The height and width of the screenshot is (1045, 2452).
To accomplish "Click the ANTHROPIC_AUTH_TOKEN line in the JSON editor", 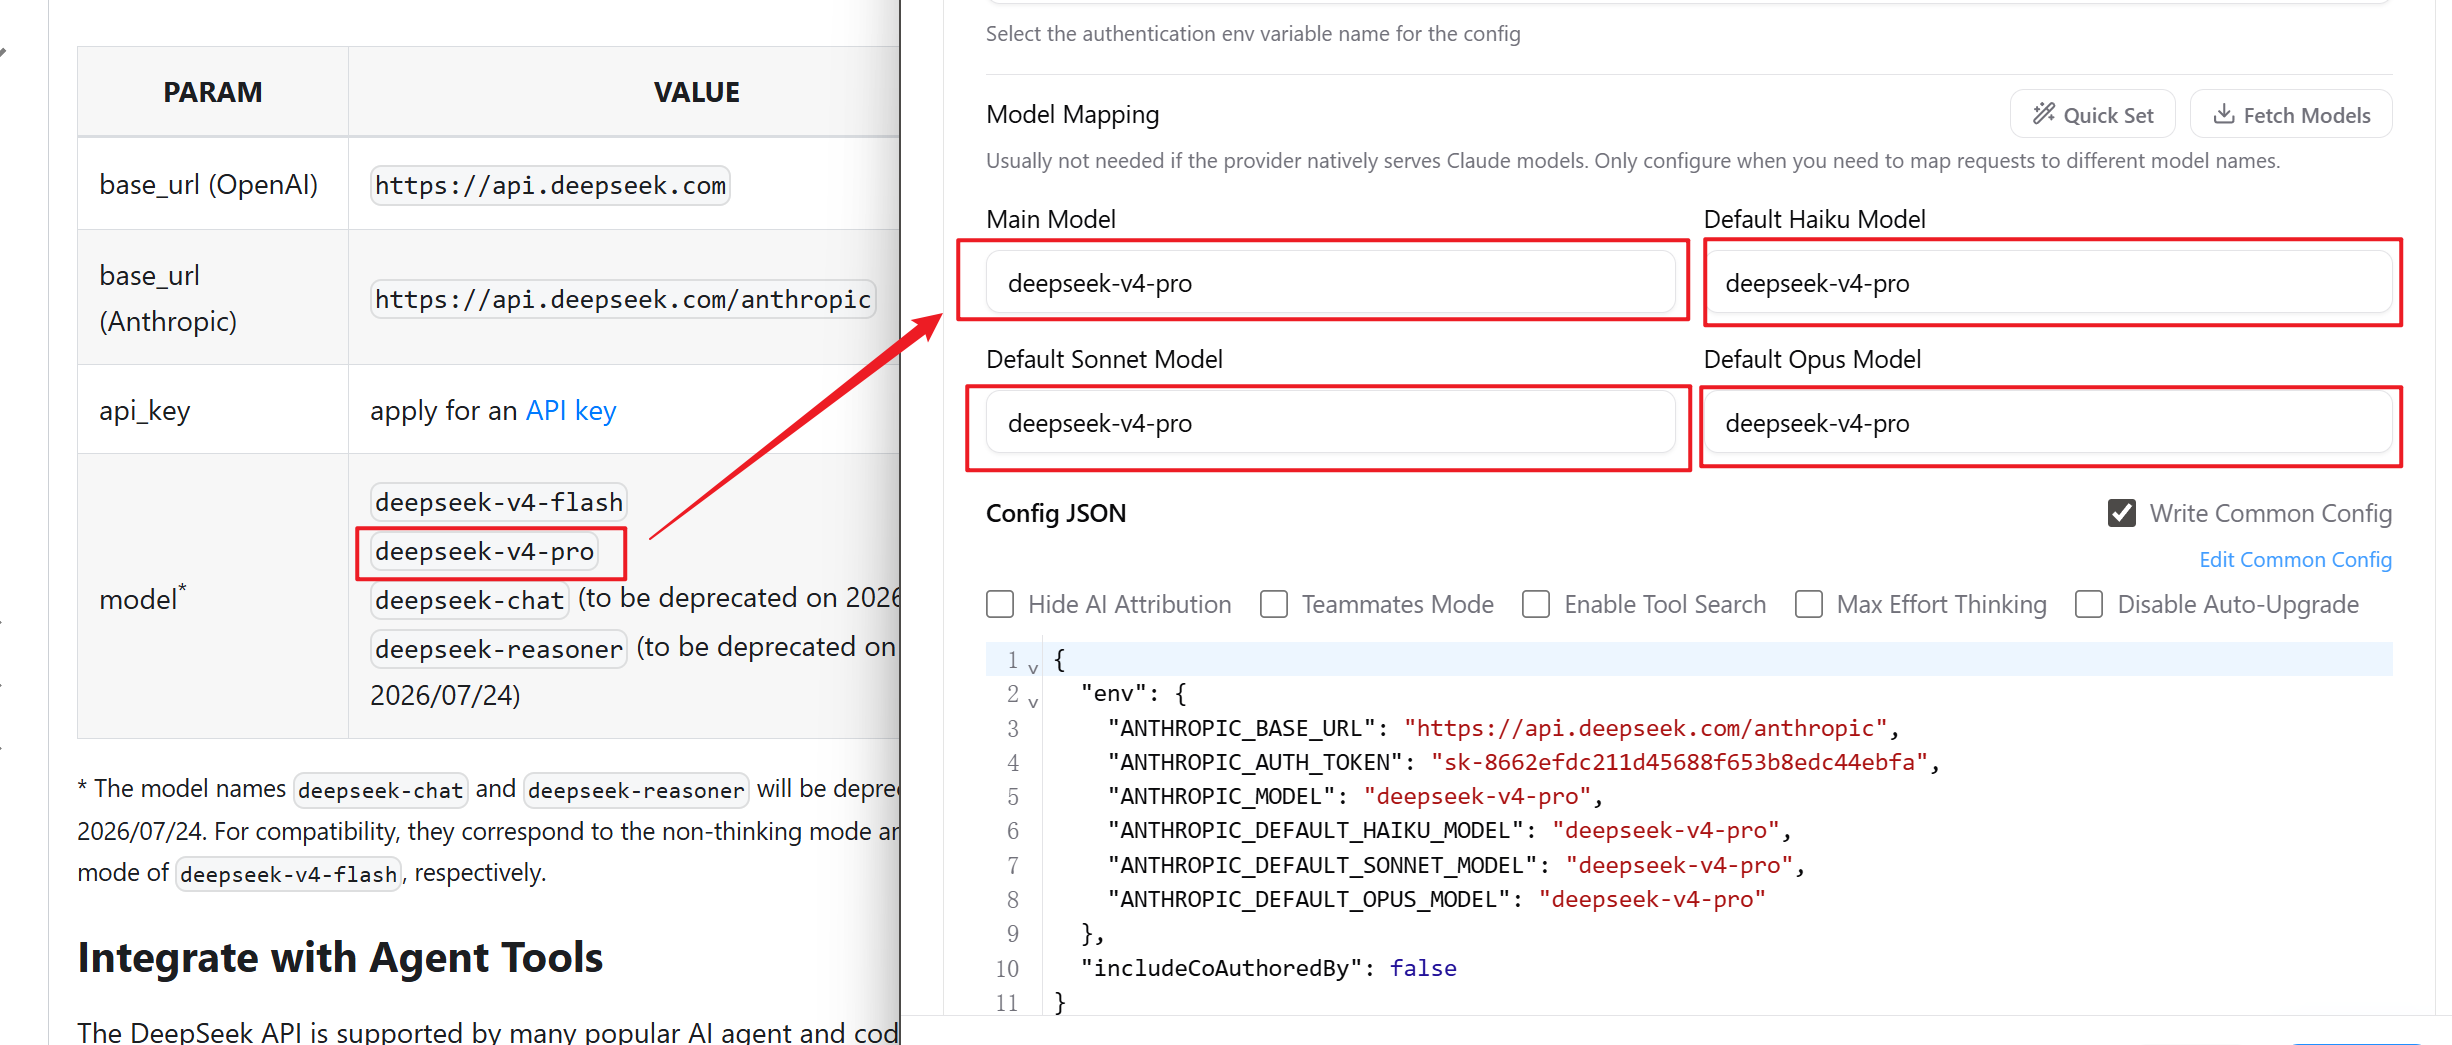I will pyautogui.click(x=1523, y=762).
